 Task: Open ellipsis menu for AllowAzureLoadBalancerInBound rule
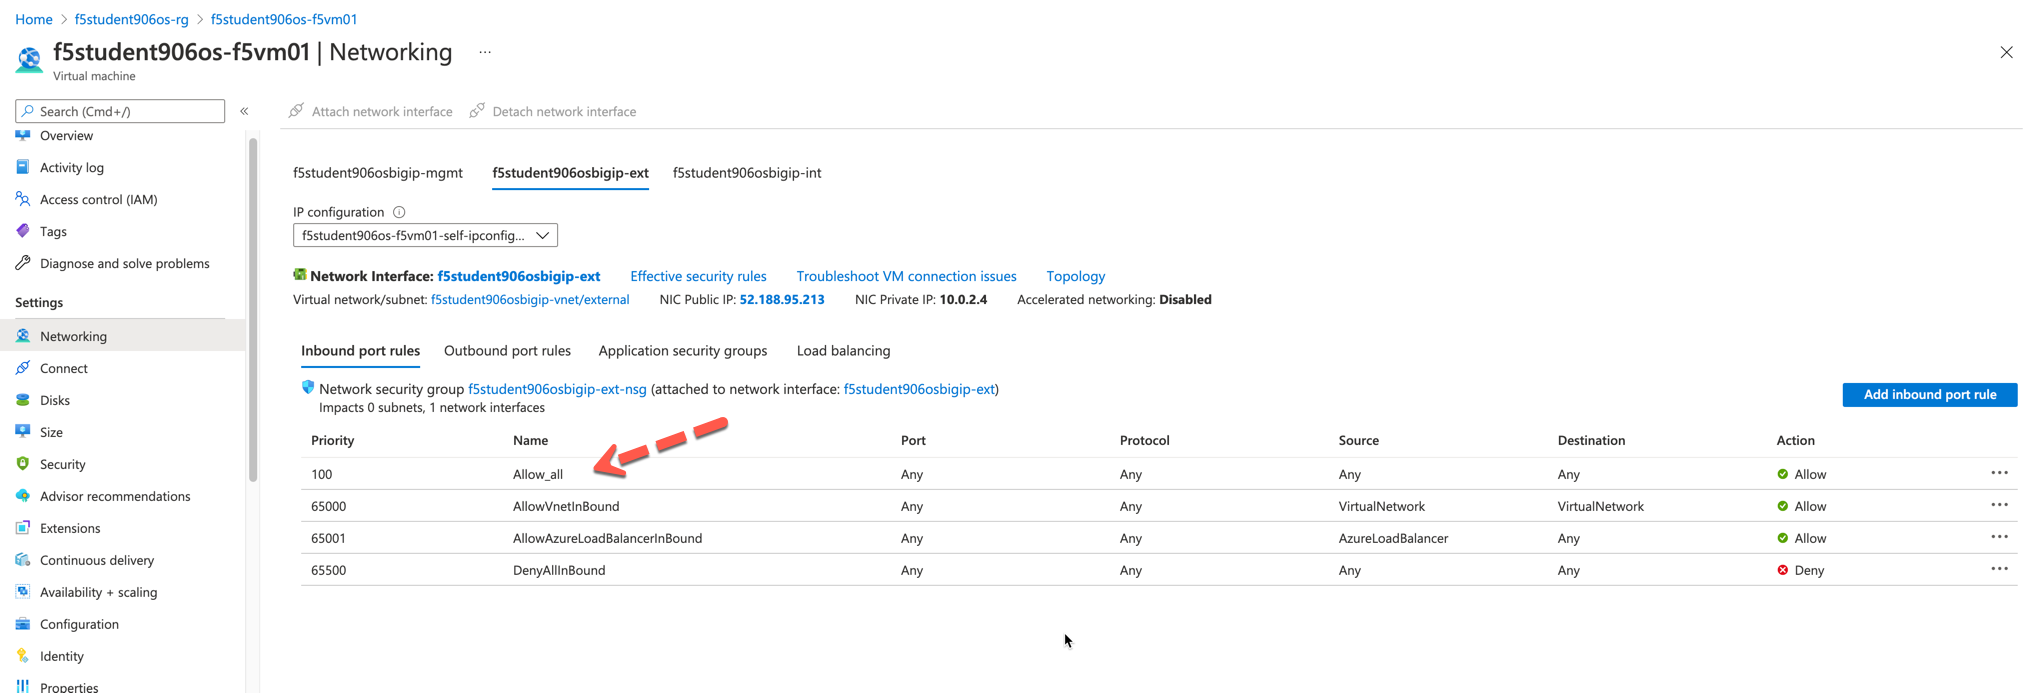click(1999, 537)
